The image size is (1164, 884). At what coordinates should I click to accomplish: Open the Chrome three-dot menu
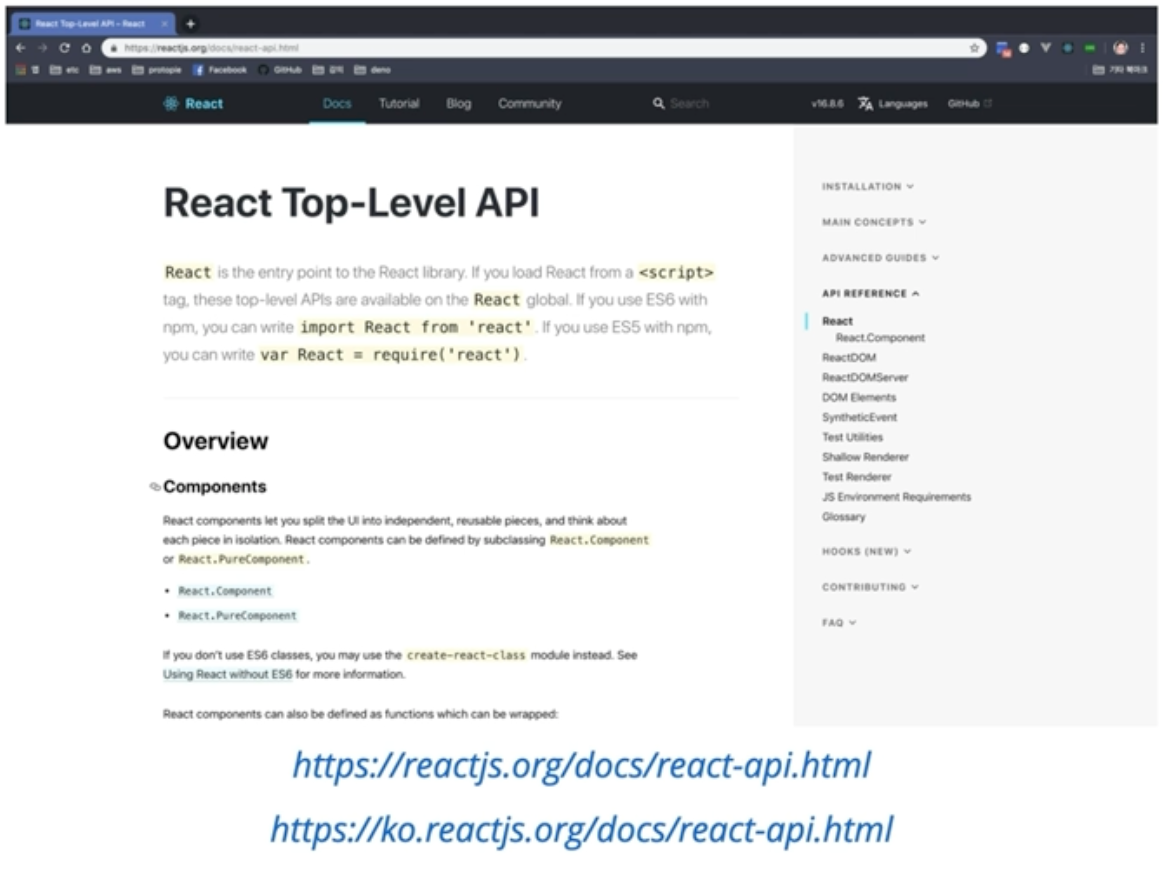1142,48
